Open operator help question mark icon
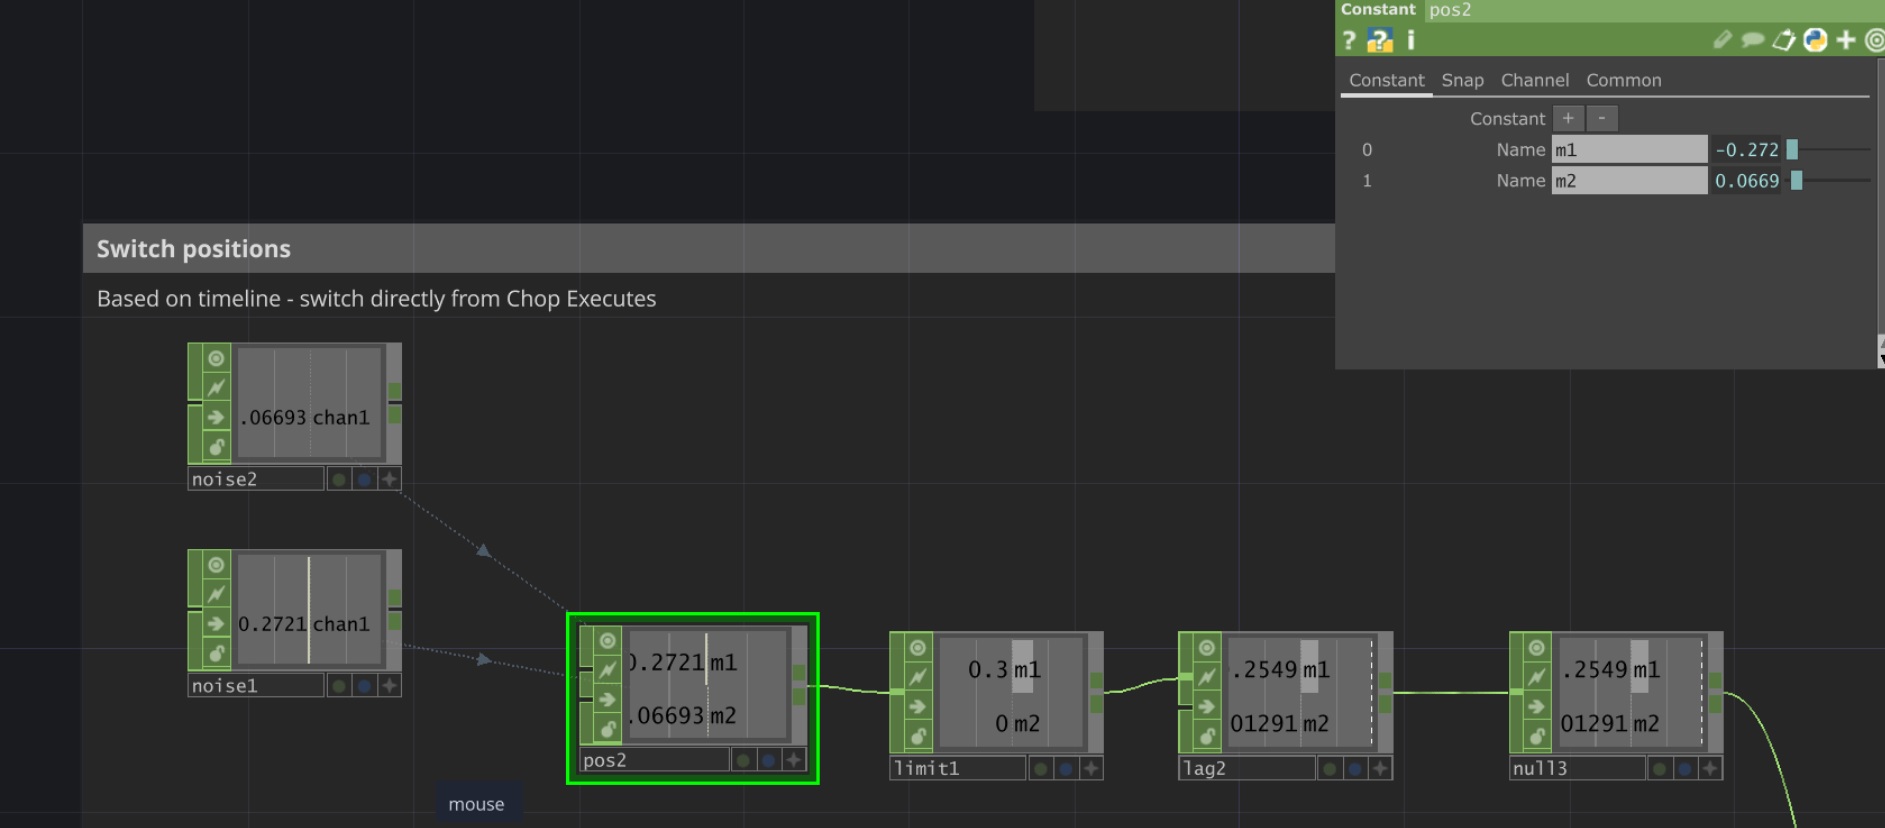Image resolution: width=1885 pixels, height=828 pixels. 1349,40
